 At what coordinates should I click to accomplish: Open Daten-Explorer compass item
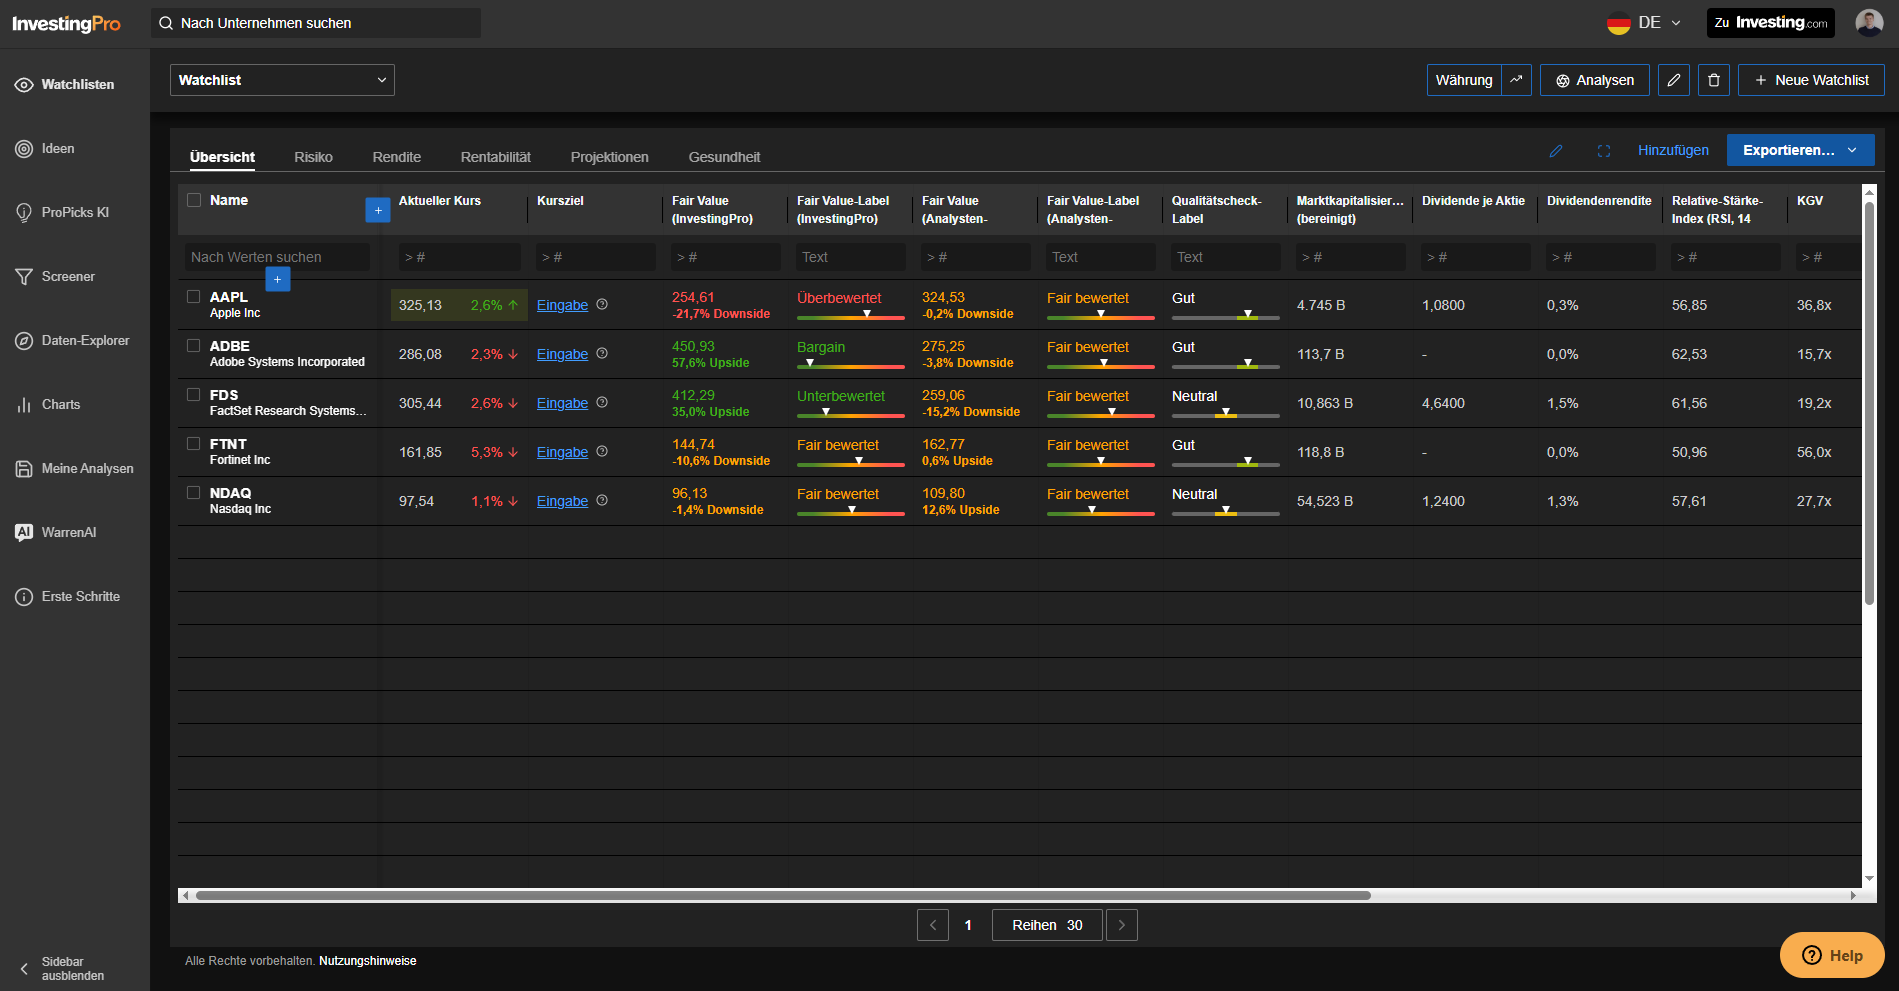coord(72,341)
